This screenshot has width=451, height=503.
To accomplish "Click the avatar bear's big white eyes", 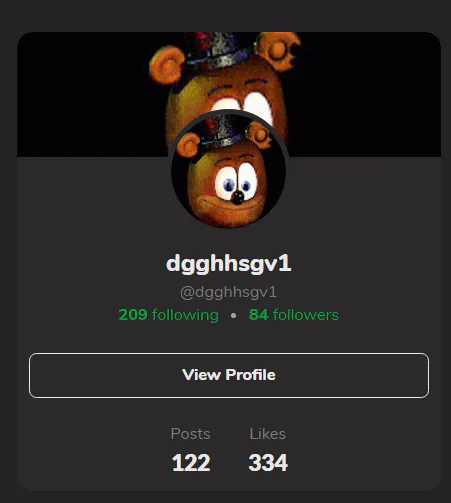I will click(236, 182).
